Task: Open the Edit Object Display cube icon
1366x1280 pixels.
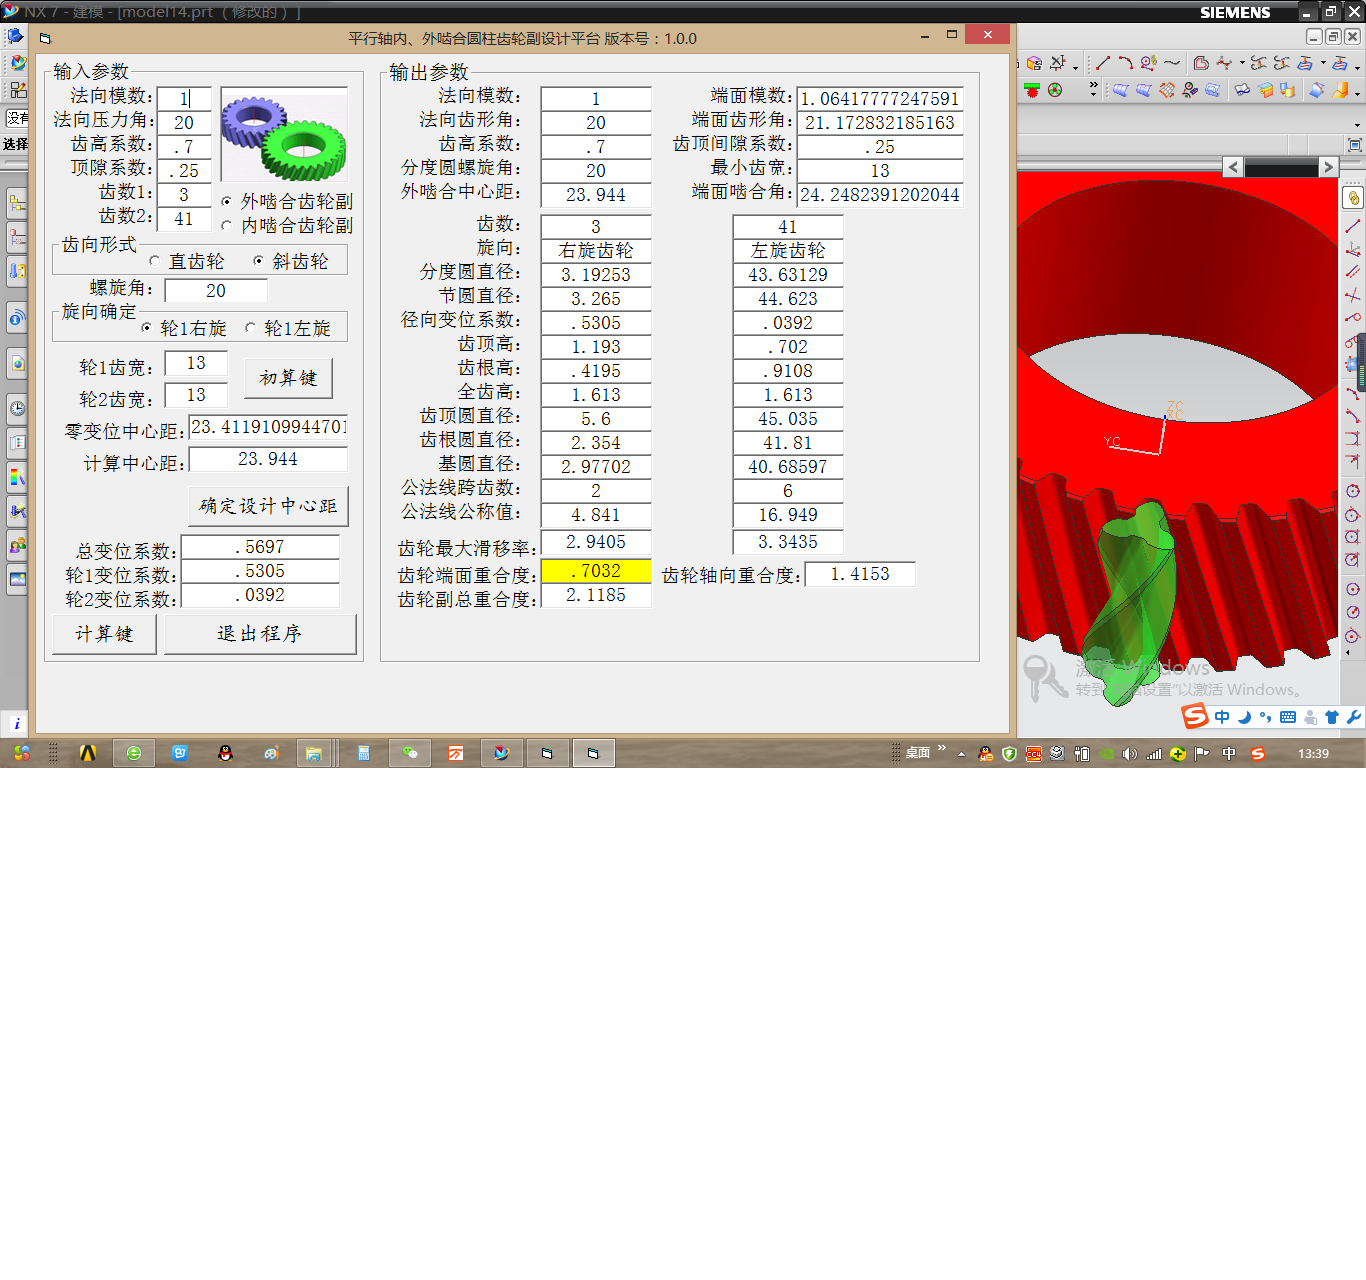Action: [1034, 63]
